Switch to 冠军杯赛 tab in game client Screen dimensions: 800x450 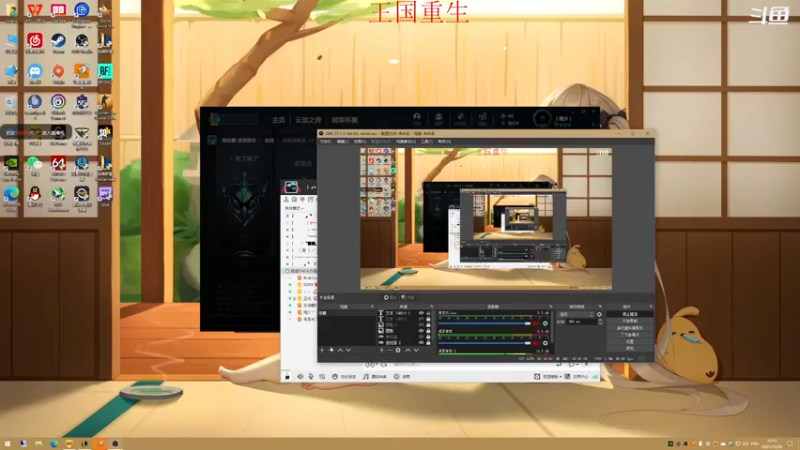point(344,120)
